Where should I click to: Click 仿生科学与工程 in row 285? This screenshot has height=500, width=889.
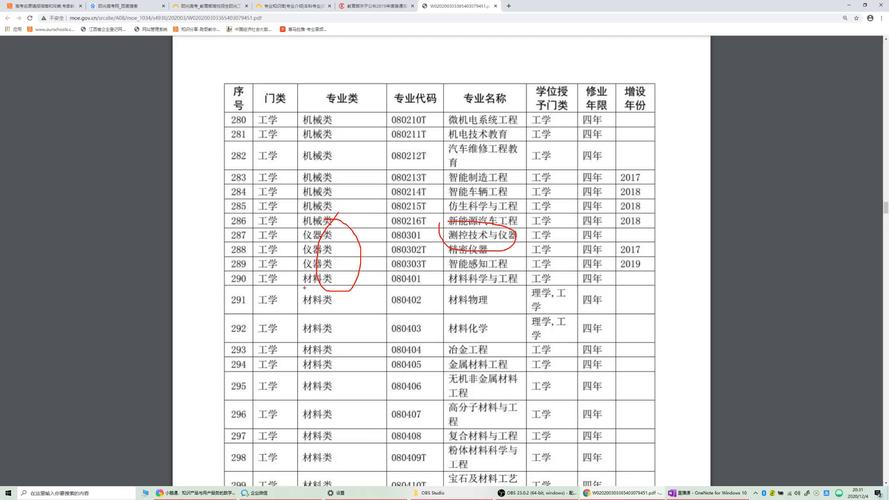pyautogui.click(x=483, y=206)
